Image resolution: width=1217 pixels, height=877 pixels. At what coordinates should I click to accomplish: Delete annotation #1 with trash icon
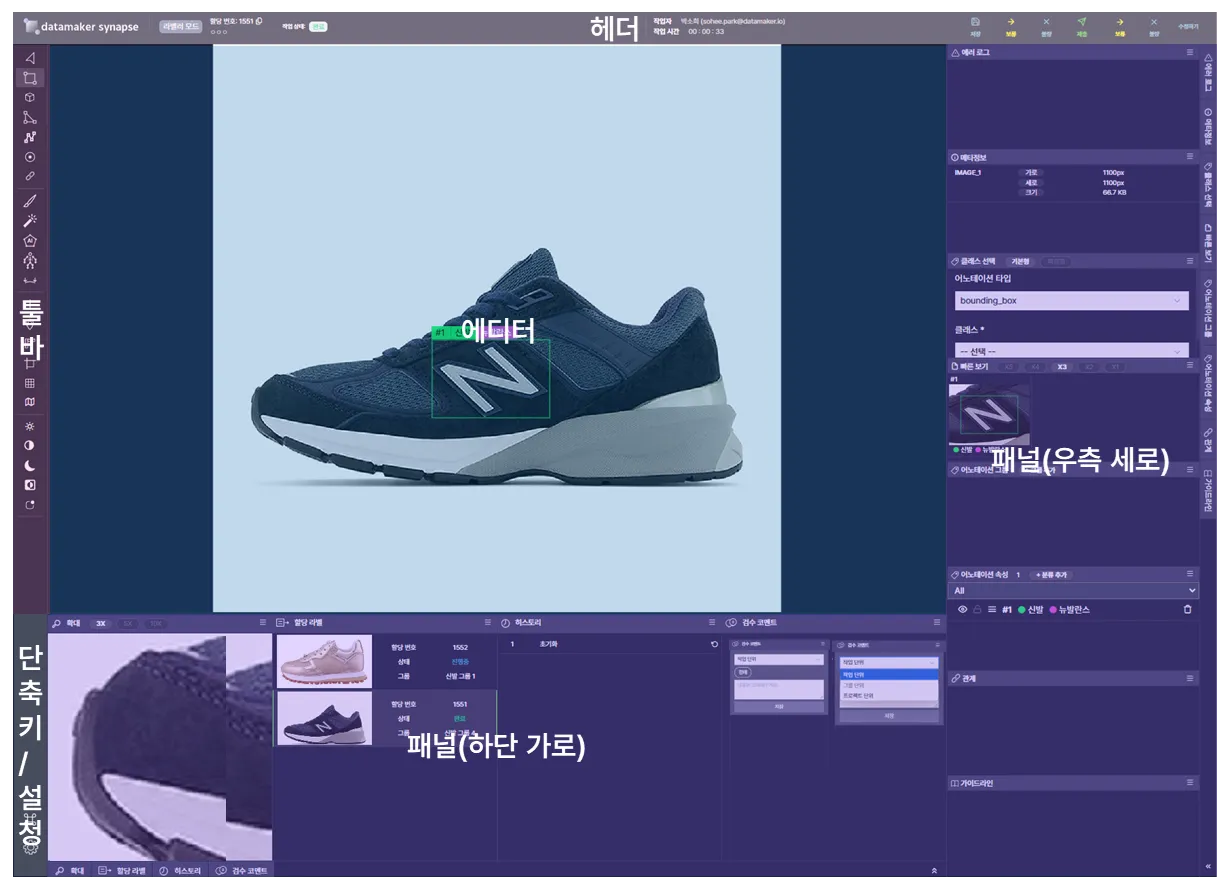click(1188, 609)
